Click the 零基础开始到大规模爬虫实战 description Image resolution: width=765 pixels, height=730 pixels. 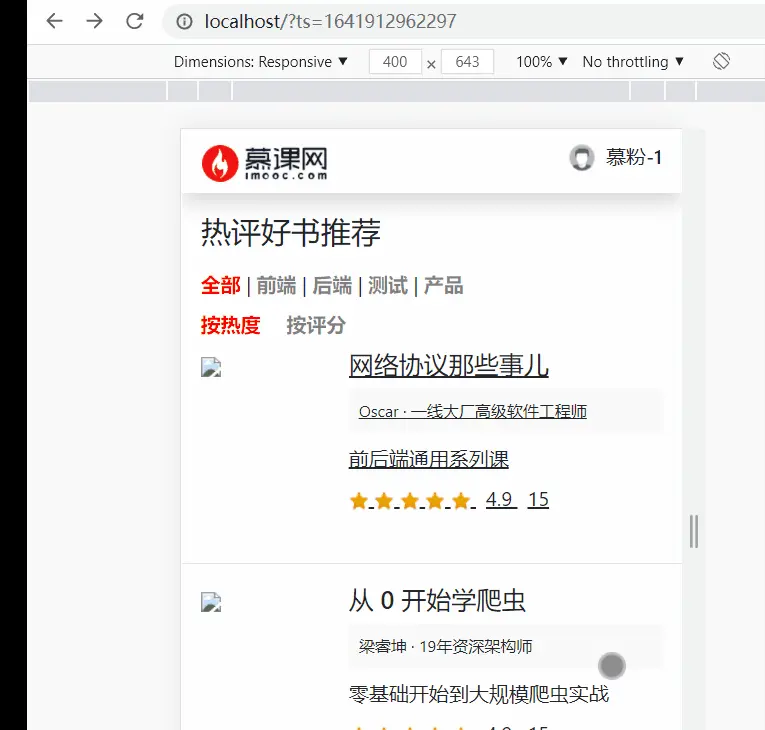click(x=479, y=694)
